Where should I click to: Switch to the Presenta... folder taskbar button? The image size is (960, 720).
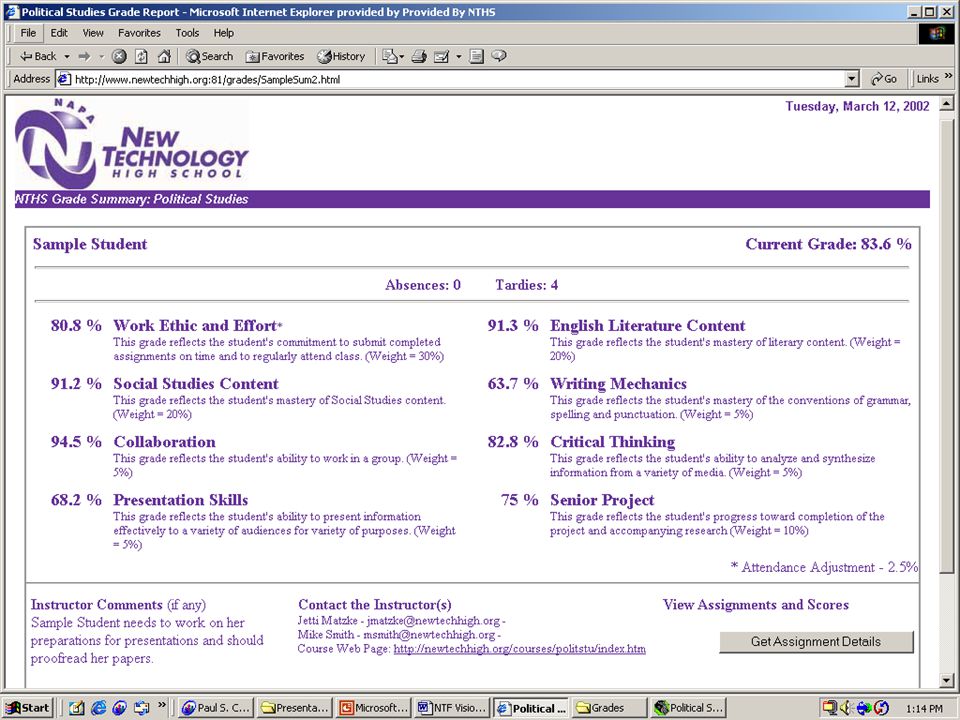[x=294, y=708]
